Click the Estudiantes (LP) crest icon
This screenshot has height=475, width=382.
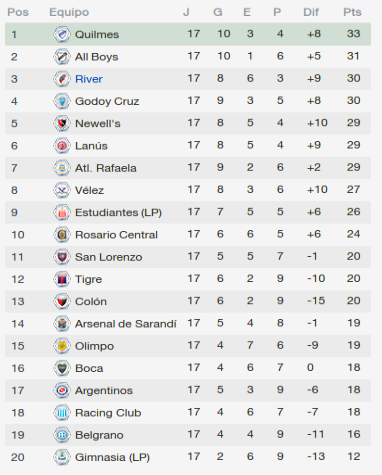pyautogui.click(x=62, y=212)
